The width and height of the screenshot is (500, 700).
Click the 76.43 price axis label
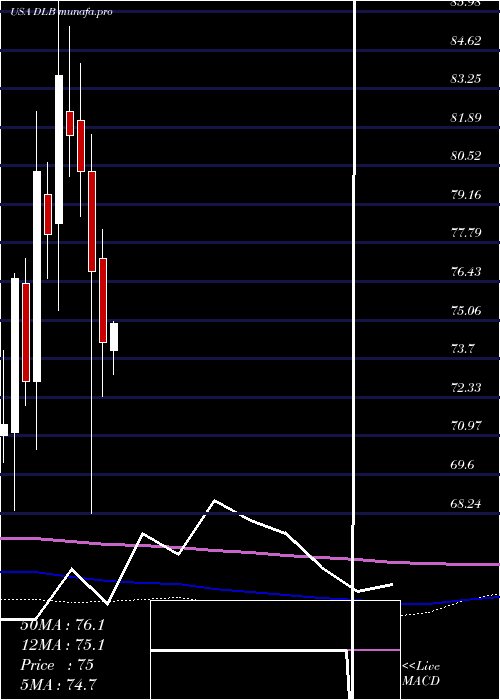coord(467,271)
